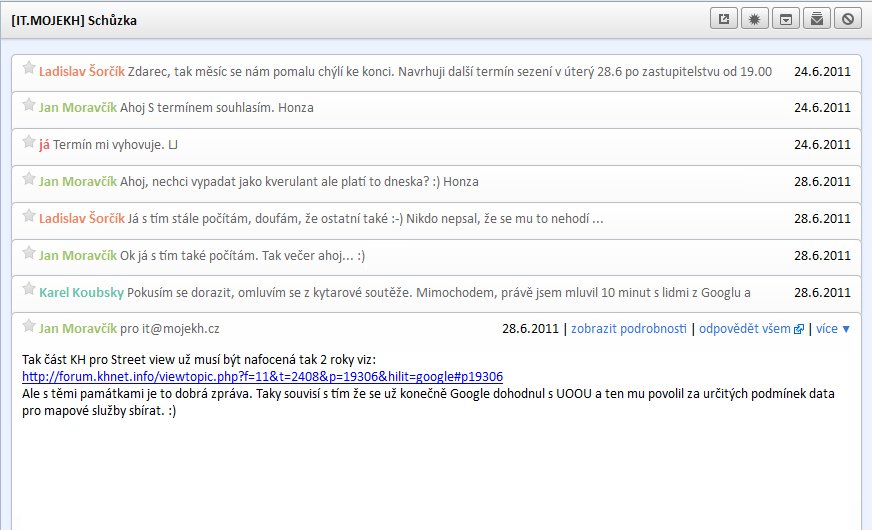Click the block (crossed circle) icon
Screen dimensions: 872x530
848,19
